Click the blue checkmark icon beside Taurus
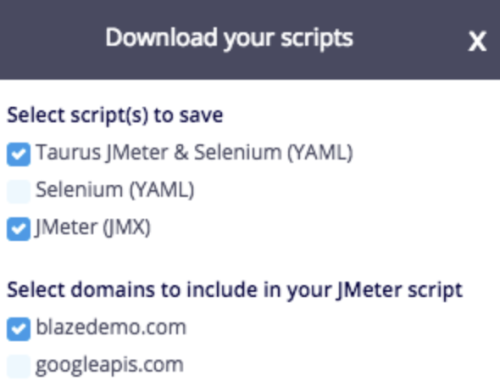Screen dimensions: 500x392 tap(19, 154)
